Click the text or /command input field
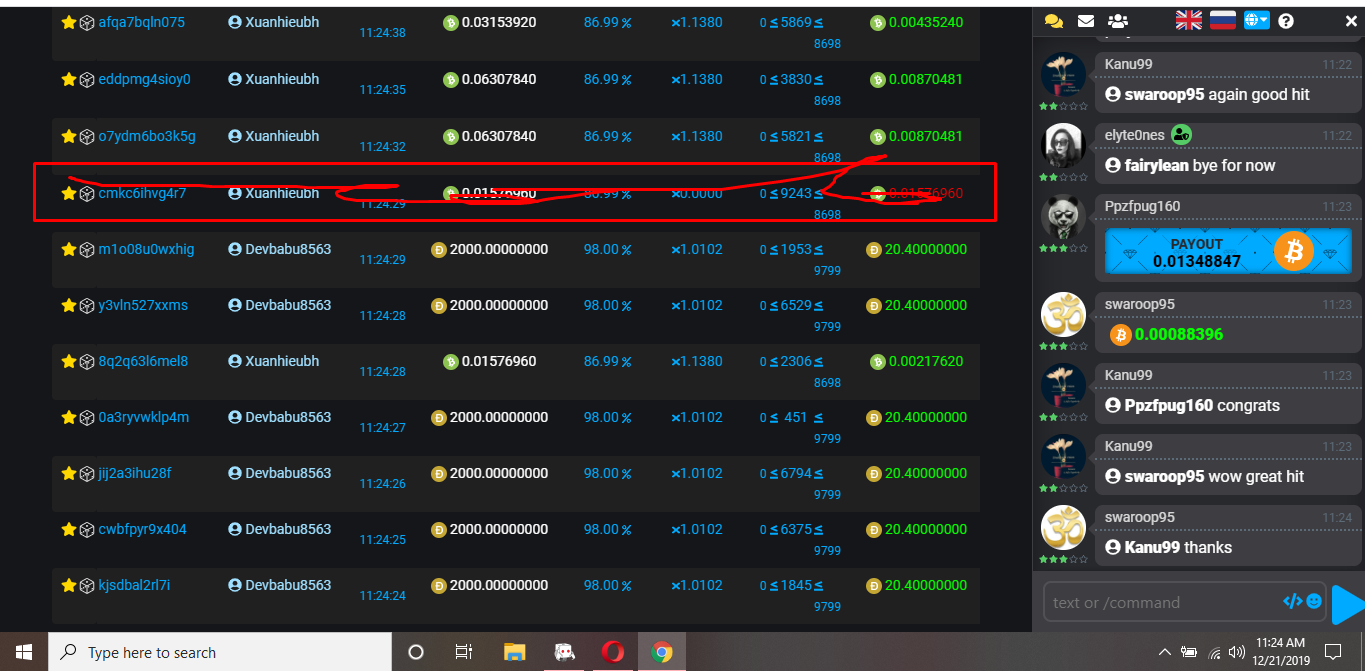Image resolution: width=1365 pixels, height=671 pixels. pos(1160,602)
